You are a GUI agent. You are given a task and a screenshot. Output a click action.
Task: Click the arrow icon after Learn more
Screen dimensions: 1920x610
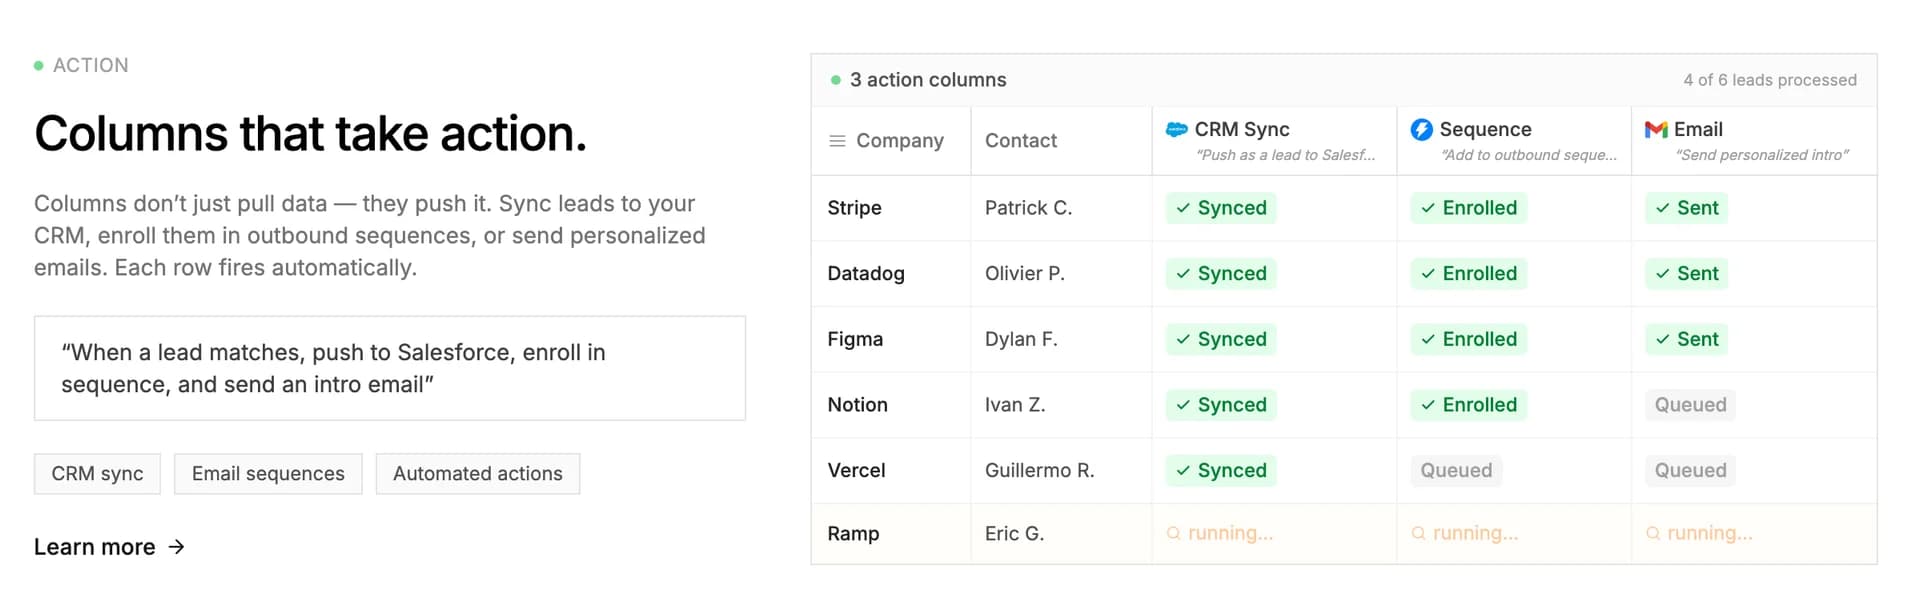point(177,547)
